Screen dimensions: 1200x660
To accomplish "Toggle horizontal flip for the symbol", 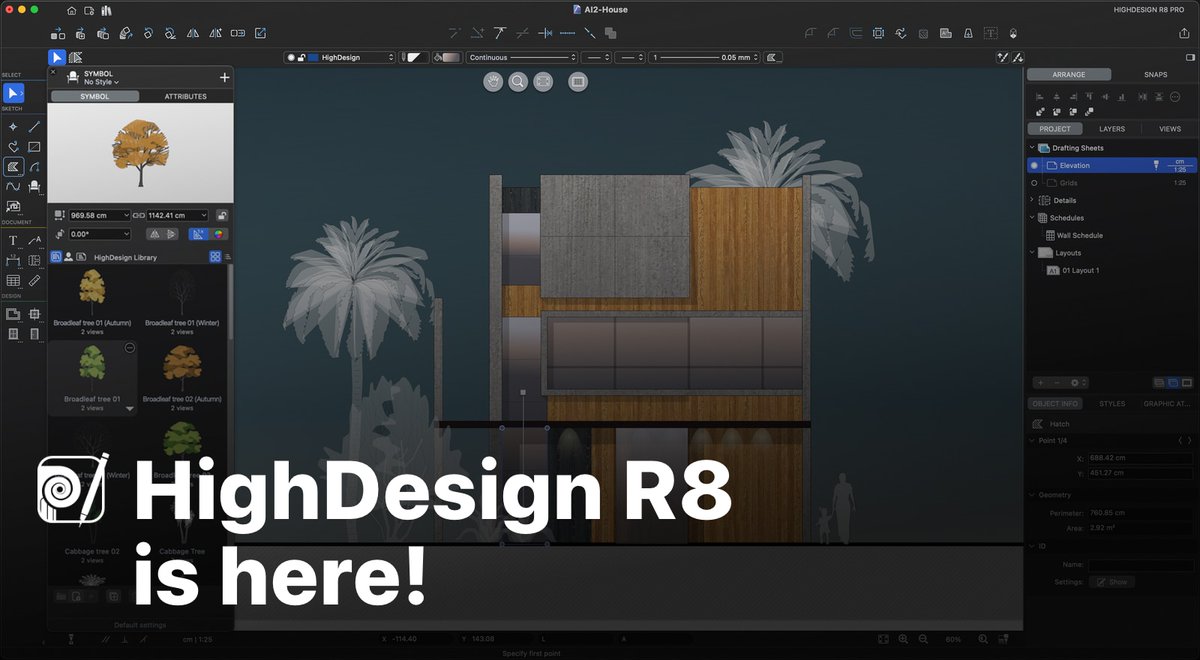I will coord(154,234).
